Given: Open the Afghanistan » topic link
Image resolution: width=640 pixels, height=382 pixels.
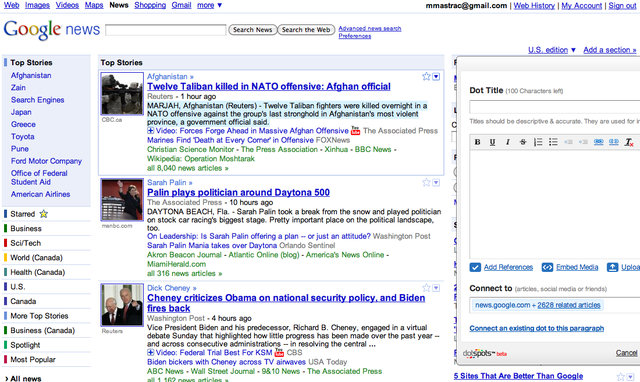Looking at the screenshot, I should pos(170,76).
